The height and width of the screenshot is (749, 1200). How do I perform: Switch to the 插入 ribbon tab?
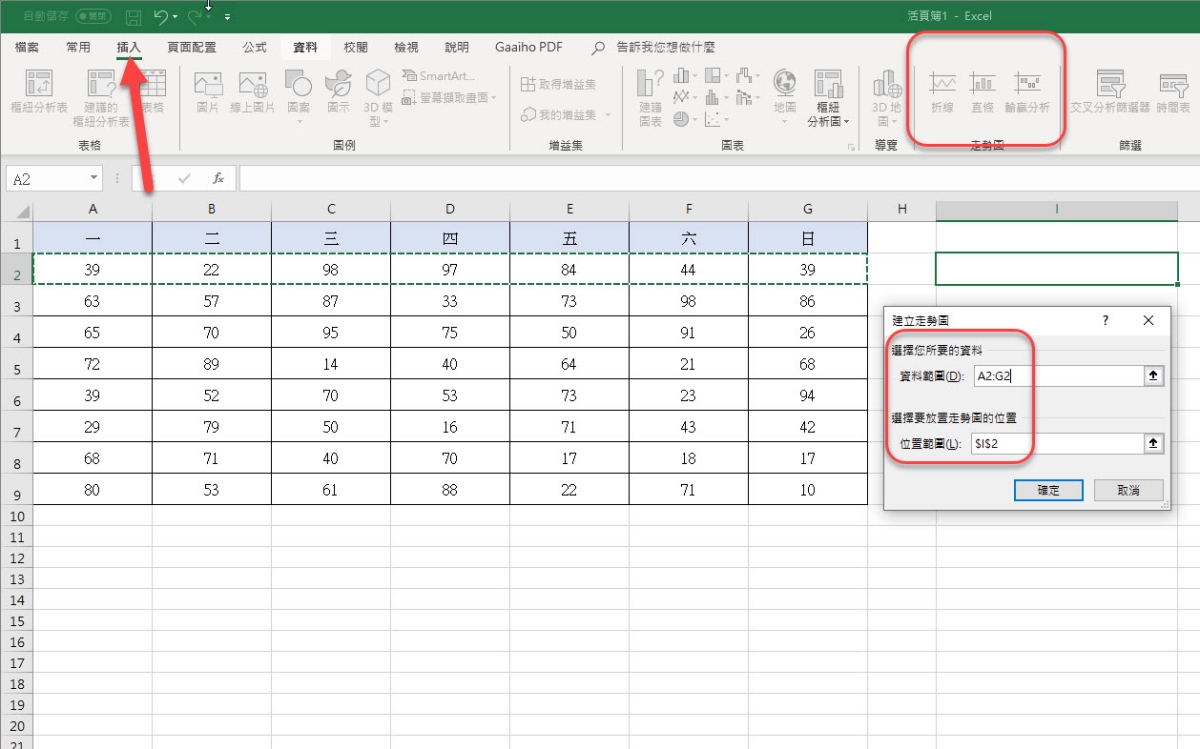coord(129,47)
